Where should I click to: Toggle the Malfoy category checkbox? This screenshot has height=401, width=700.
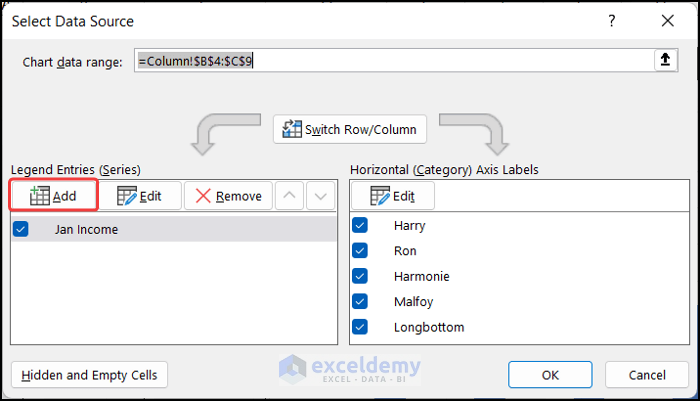tap(361, 301)
